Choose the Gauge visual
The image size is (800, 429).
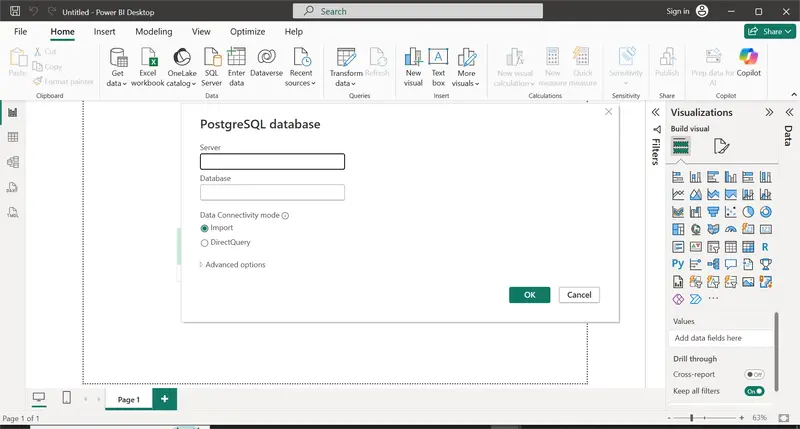(731, 229)
